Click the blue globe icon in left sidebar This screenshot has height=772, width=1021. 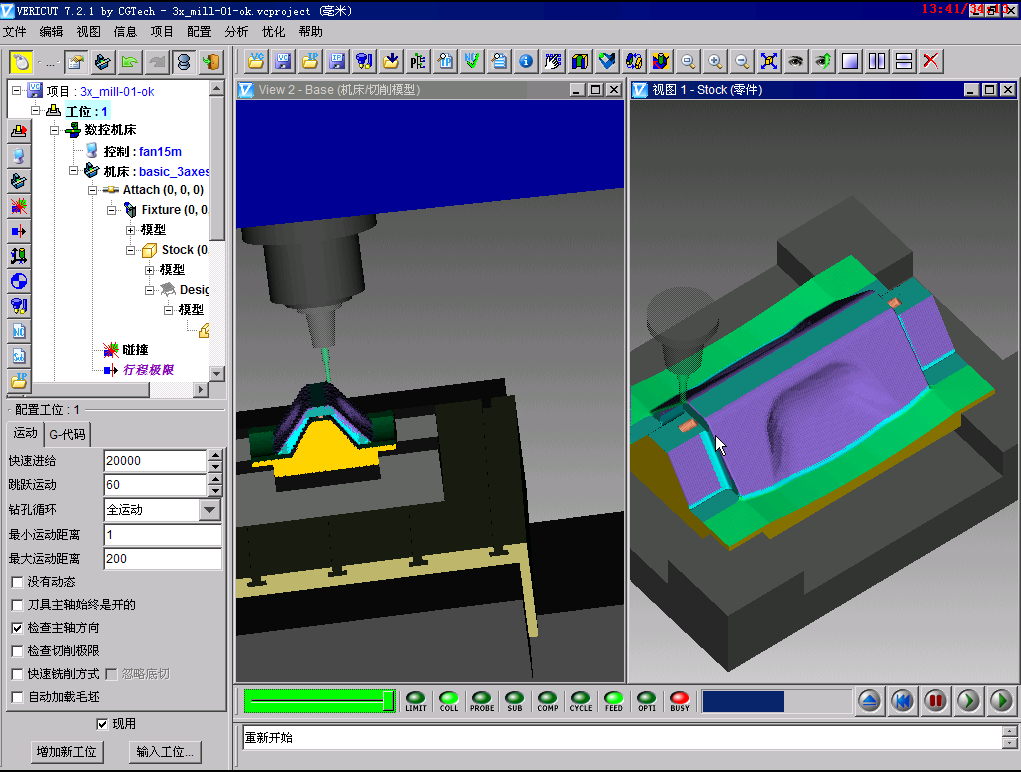tap(19, 281)
